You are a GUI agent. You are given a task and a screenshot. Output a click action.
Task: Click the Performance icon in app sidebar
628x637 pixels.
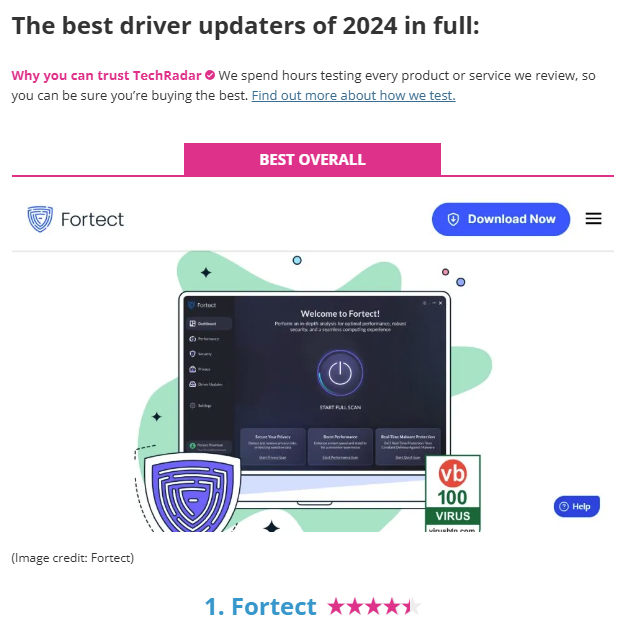(193, 339)
